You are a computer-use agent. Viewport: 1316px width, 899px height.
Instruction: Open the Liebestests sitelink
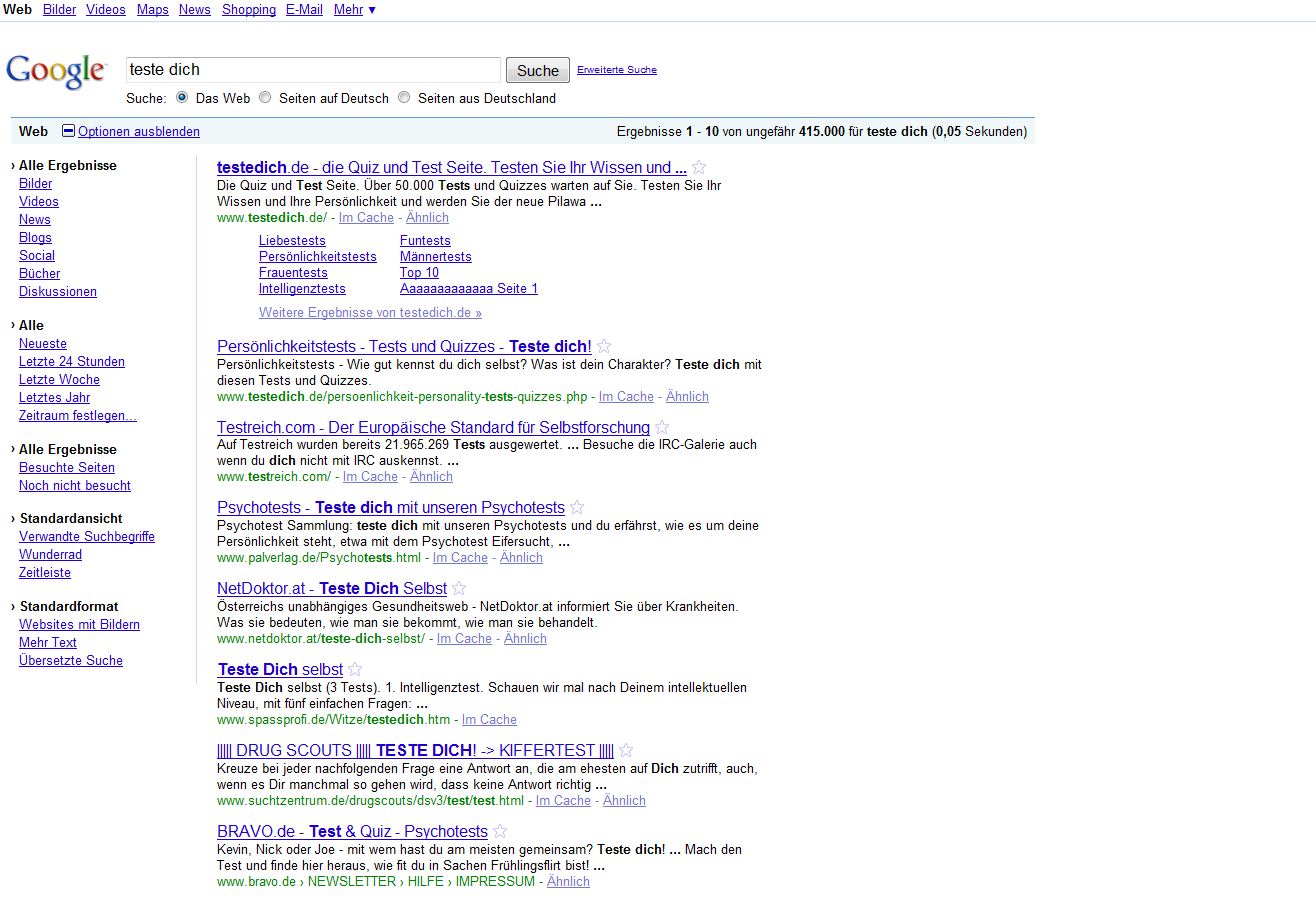(x=292, y=240)
